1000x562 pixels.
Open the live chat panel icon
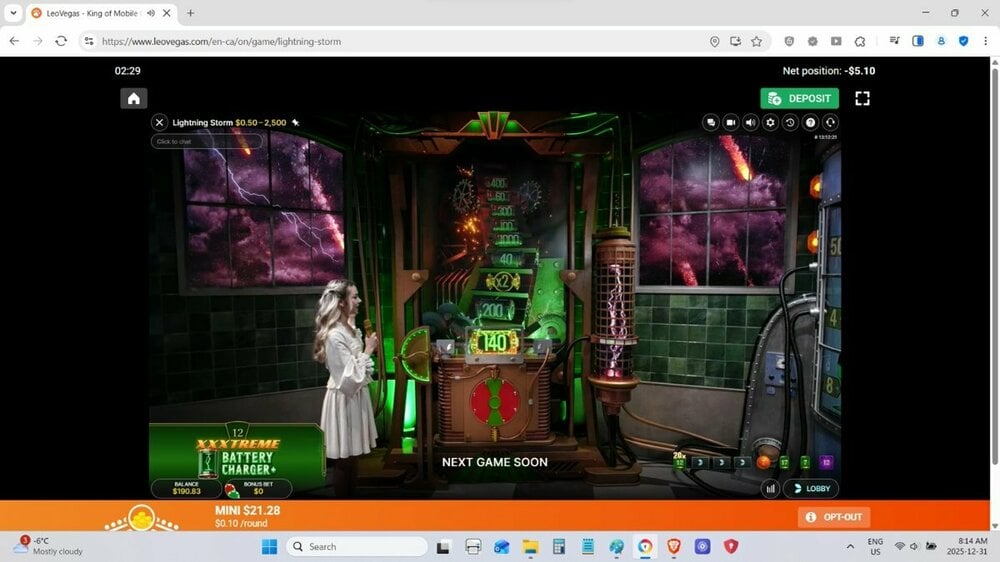point(711,122)
